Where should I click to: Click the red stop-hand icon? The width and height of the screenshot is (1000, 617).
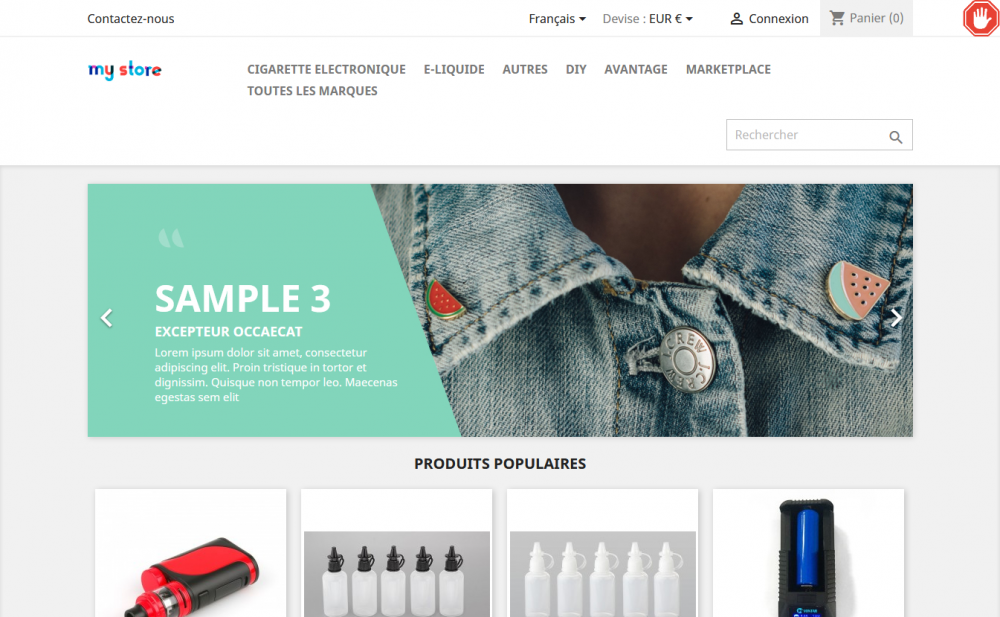tap(981, 18)
